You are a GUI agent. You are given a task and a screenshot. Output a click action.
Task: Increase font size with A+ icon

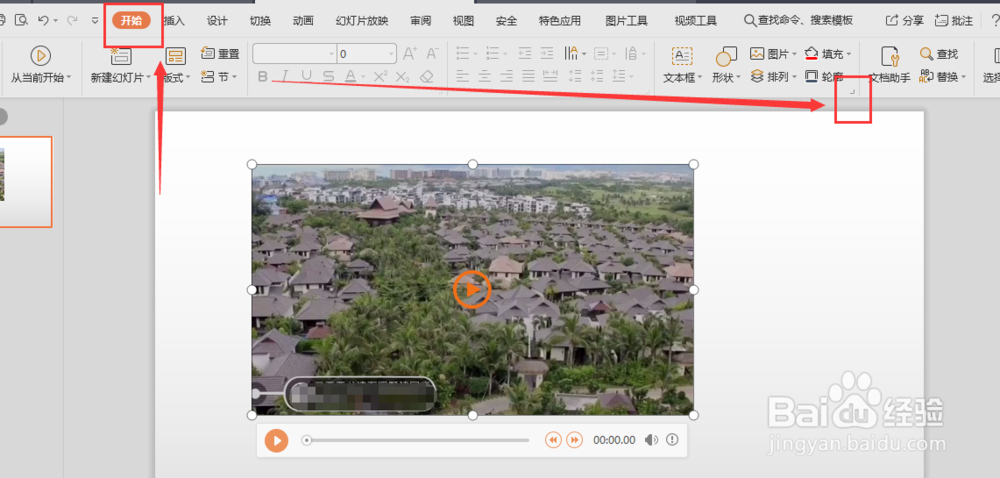pos(410,54)
